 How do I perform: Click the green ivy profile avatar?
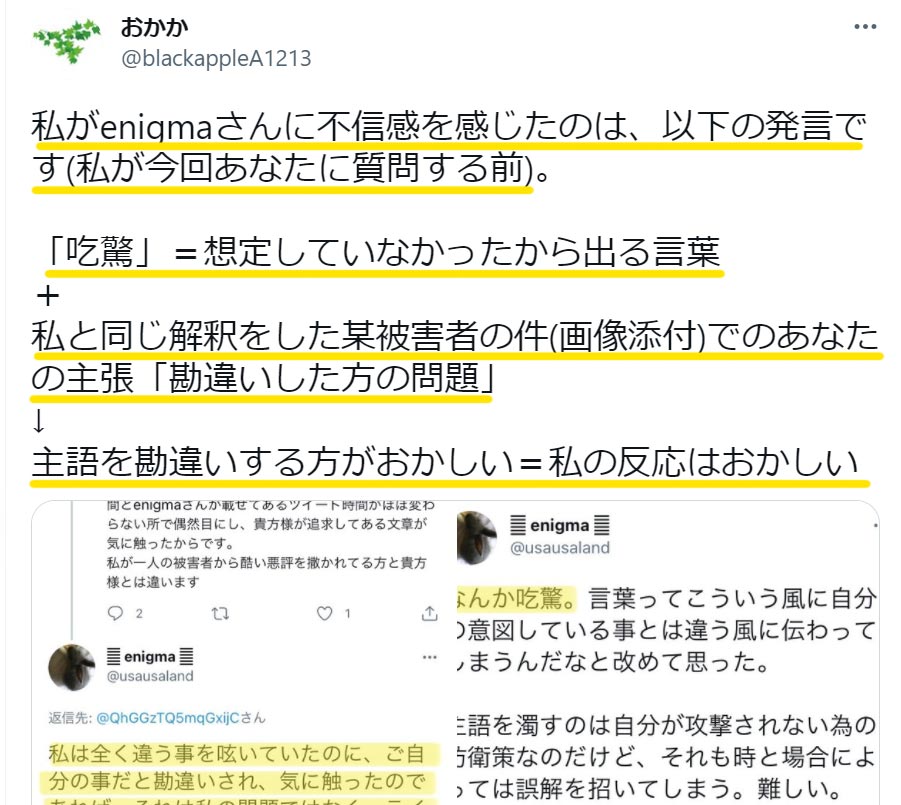pyautogui.click(x=67, y=41)
